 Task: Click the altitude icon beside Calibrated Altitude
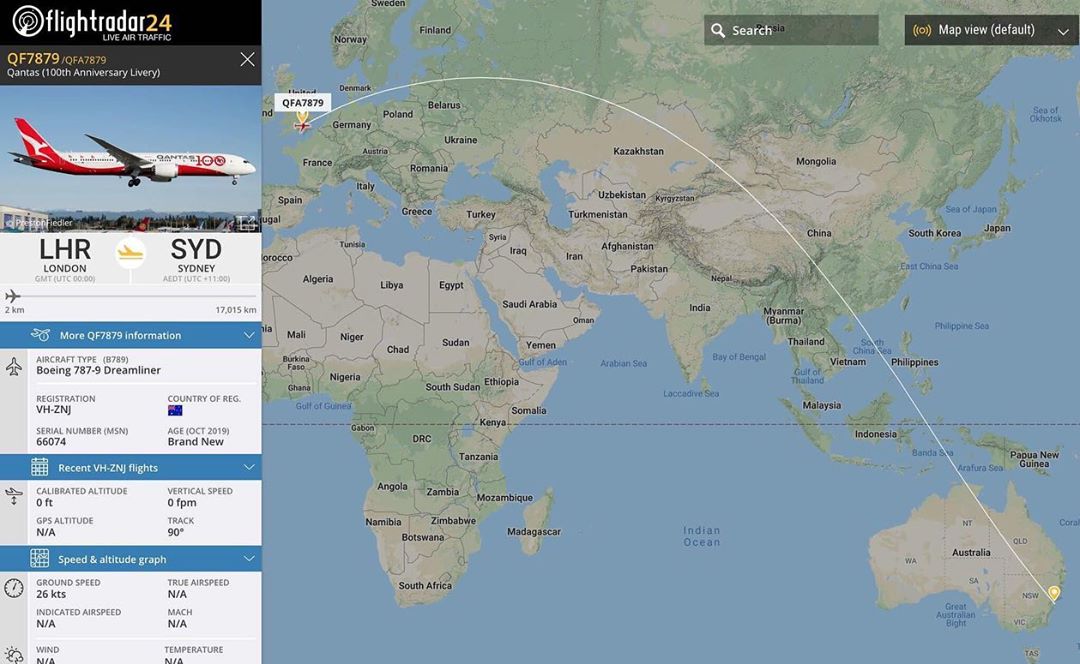pyautogui.click(x=14, y=496)
